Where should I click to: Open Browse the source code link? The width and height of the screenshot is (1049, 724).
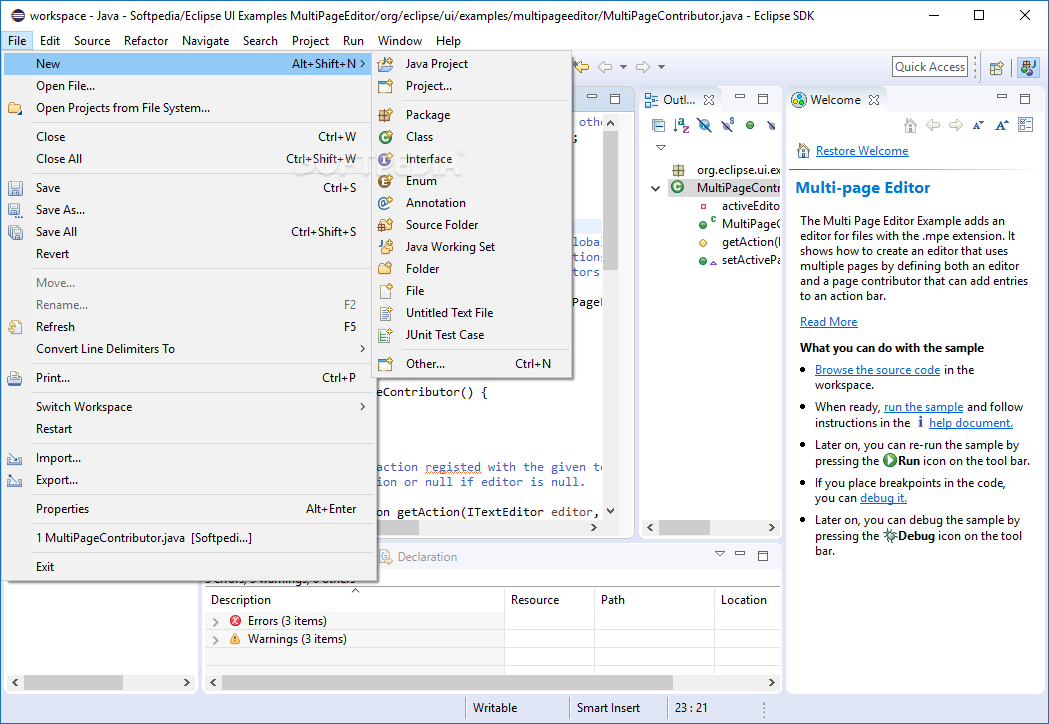(x=877, y=370)
